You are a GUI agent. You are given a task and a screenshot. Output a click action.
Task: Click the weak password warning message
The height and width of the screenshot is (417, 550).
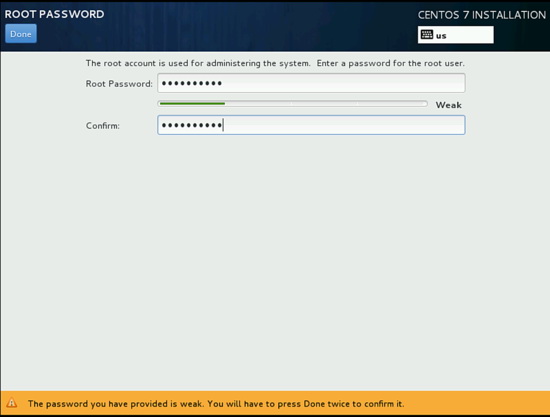tap(216, 404)
